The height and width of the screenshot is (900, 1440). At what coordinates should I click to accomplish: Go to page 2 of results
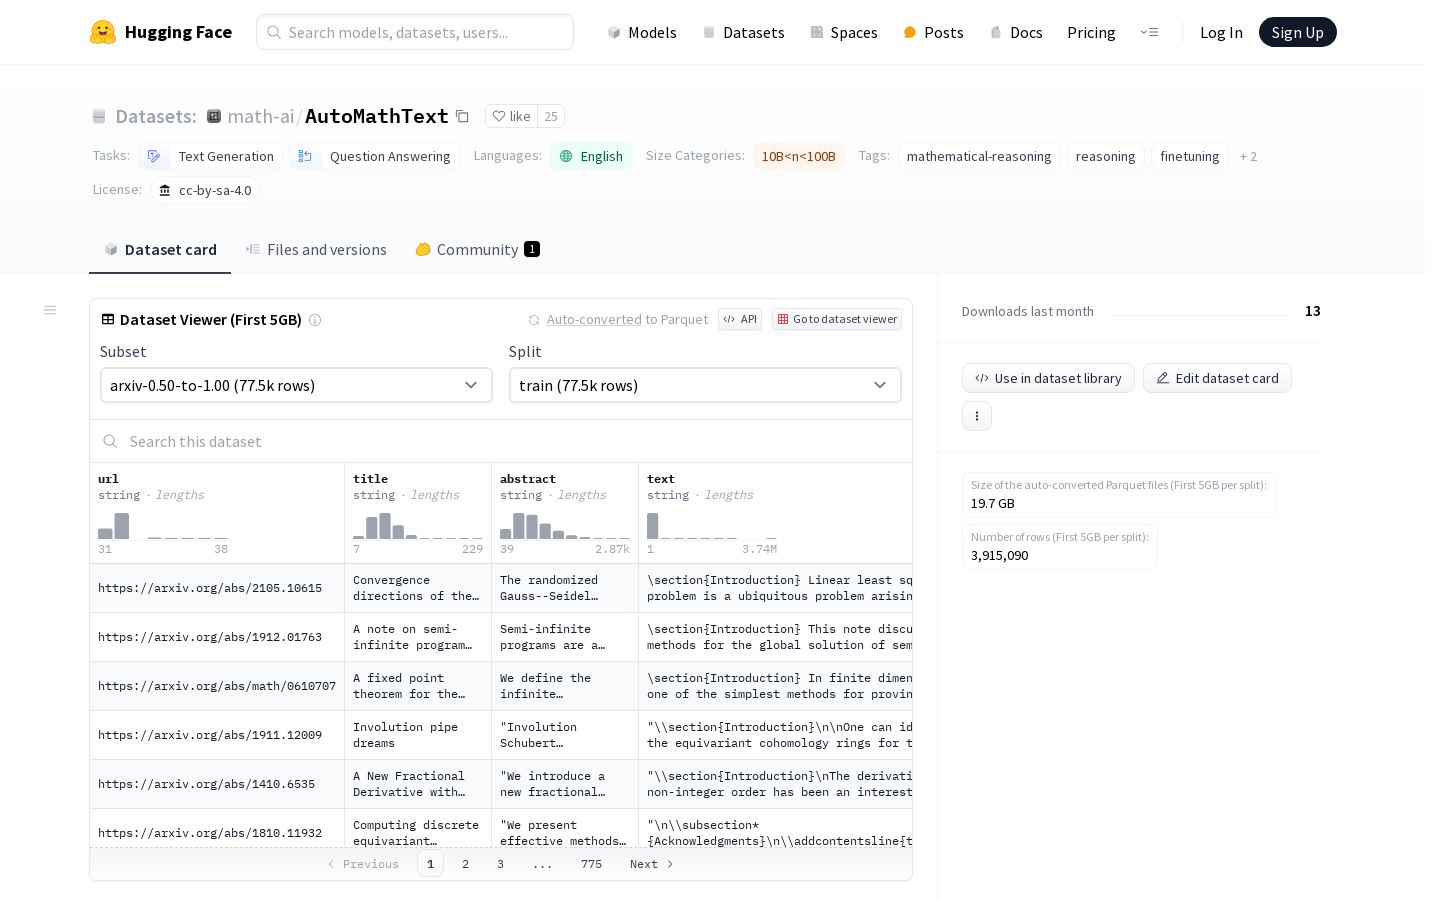pyautogui.click(x=465, y=864)
